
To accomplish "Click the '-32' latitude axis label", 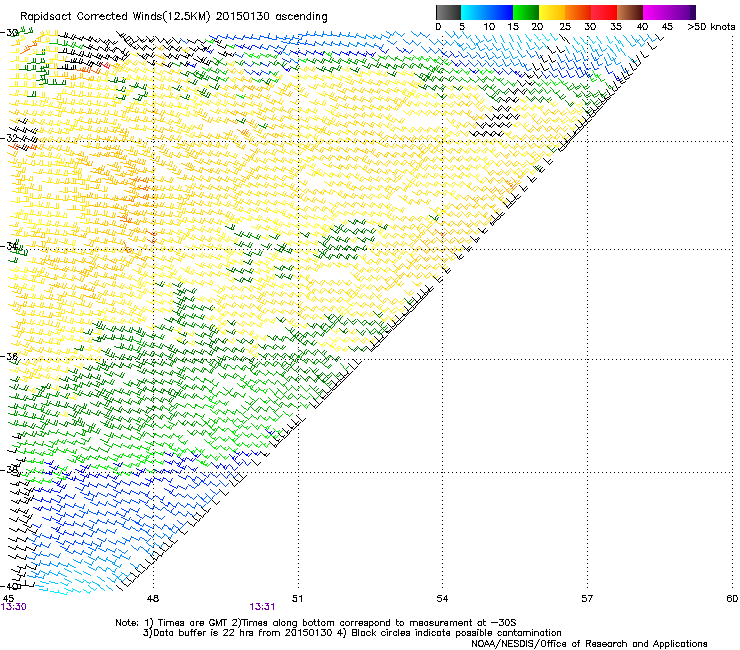I will (x=9, y=138).
